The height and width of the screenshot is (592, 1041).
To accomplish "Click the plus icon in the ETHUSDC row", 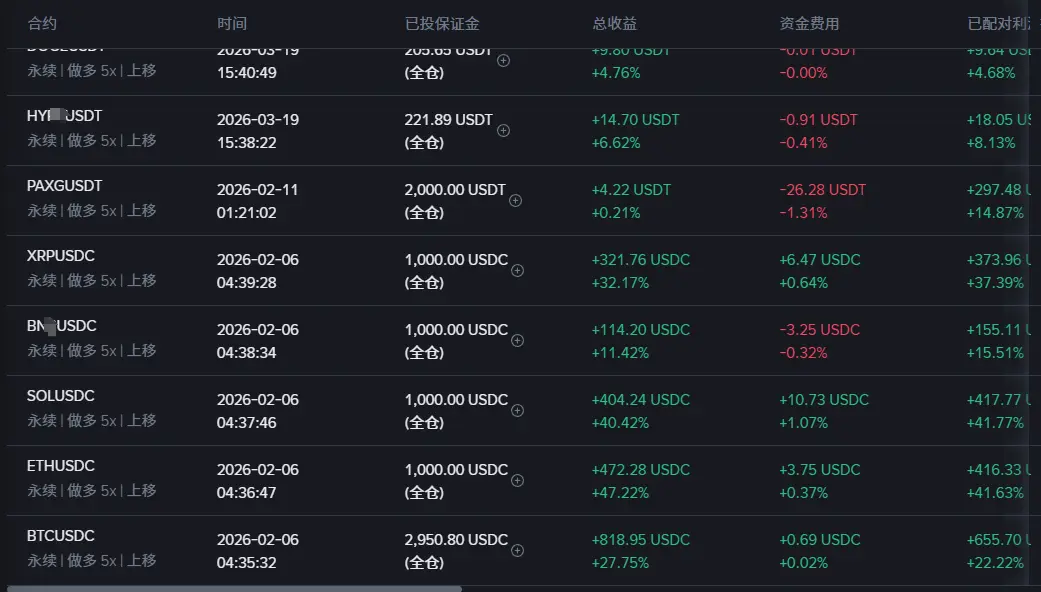I will click(518, 480).
